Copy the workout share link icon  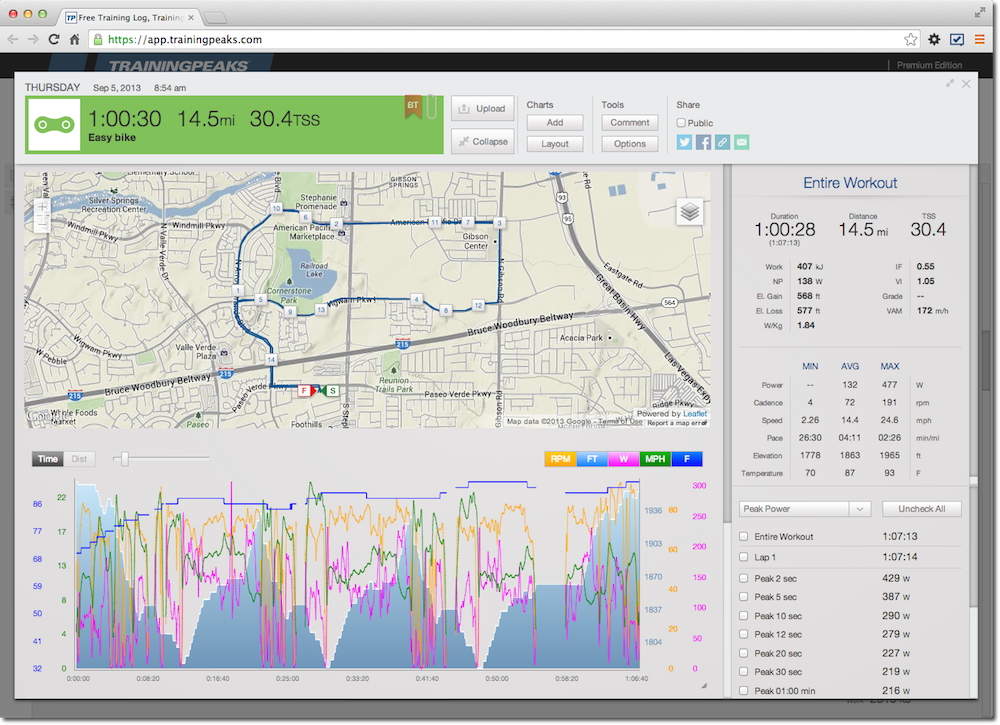[722, 142]
